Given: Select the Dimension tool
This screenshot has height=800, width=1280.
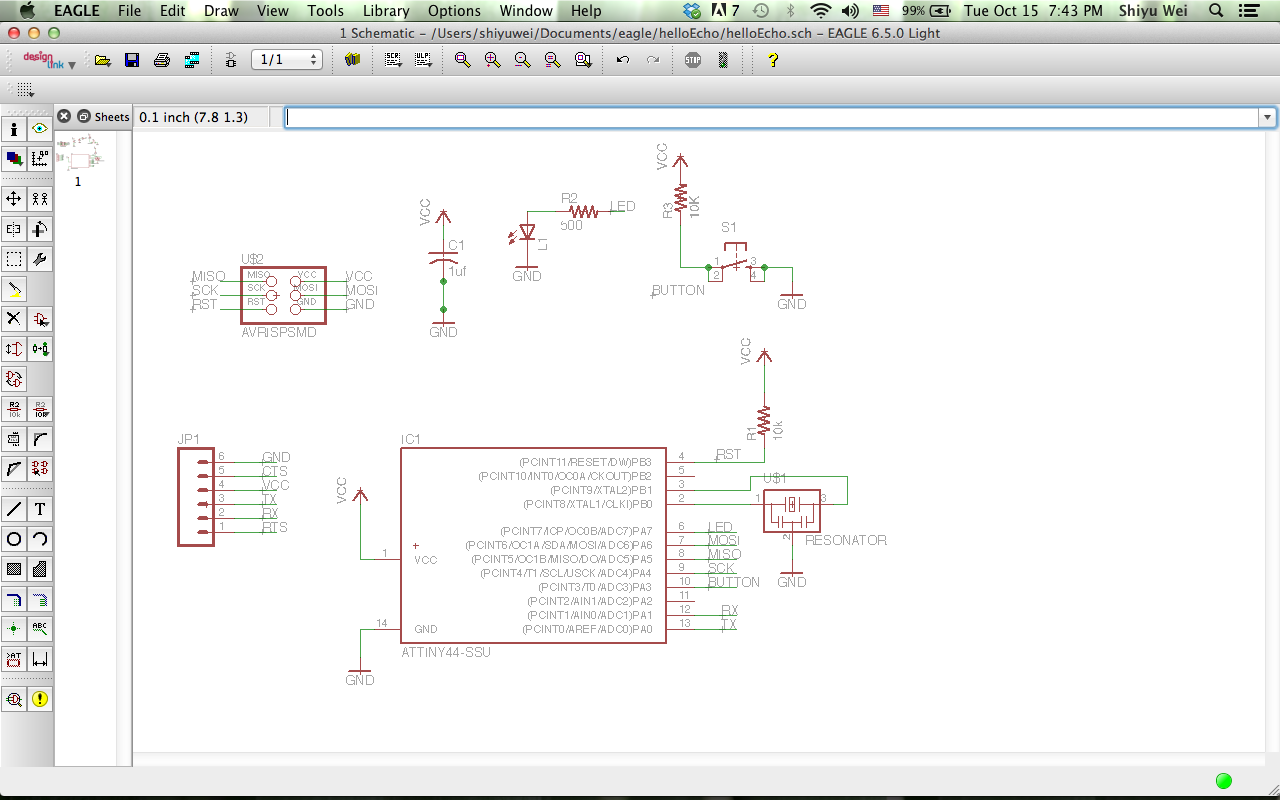Looking at the screenshot, I should click(x=40, y=659).
